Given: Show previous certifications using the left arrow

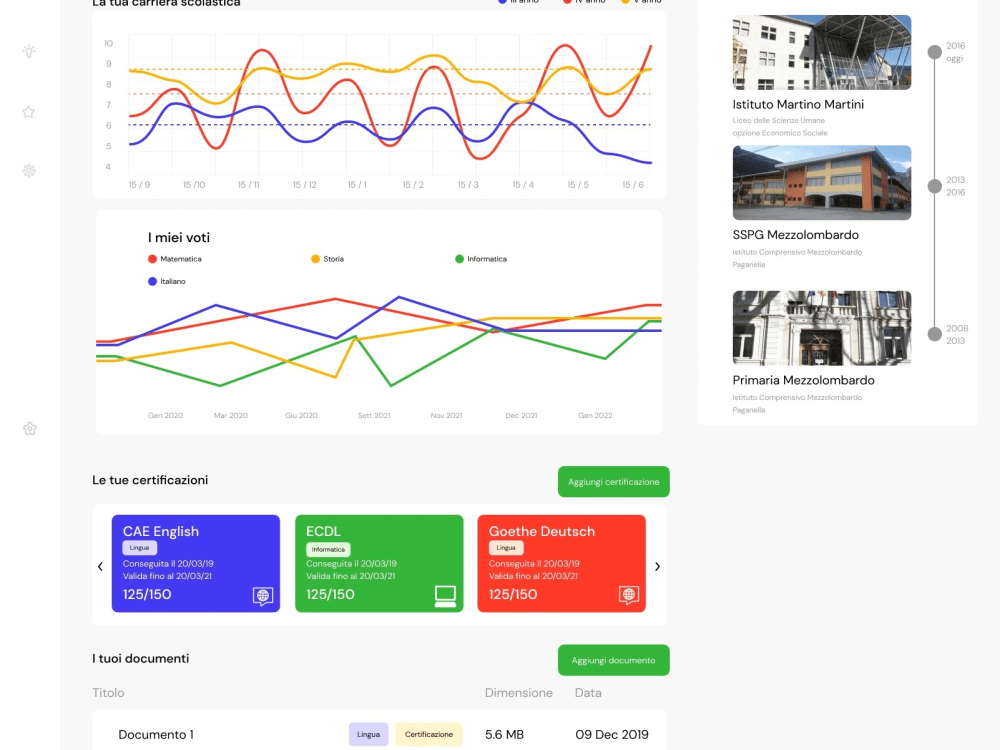Looking at the screenshot, I should click(100, 566).
